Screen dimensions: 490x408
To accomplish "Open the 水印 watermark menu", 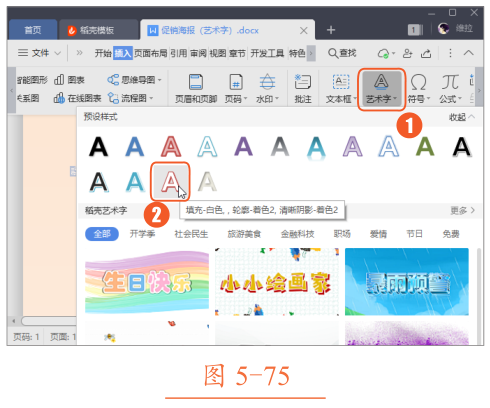I will click(267, 89).
